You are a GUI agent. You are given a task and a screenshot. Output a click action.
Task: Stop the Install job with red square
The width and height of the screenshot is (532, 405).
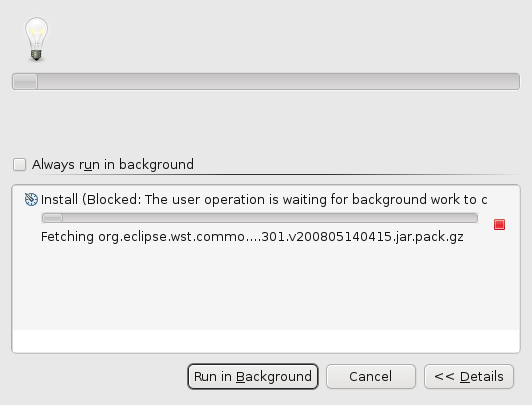pos(499,225)
